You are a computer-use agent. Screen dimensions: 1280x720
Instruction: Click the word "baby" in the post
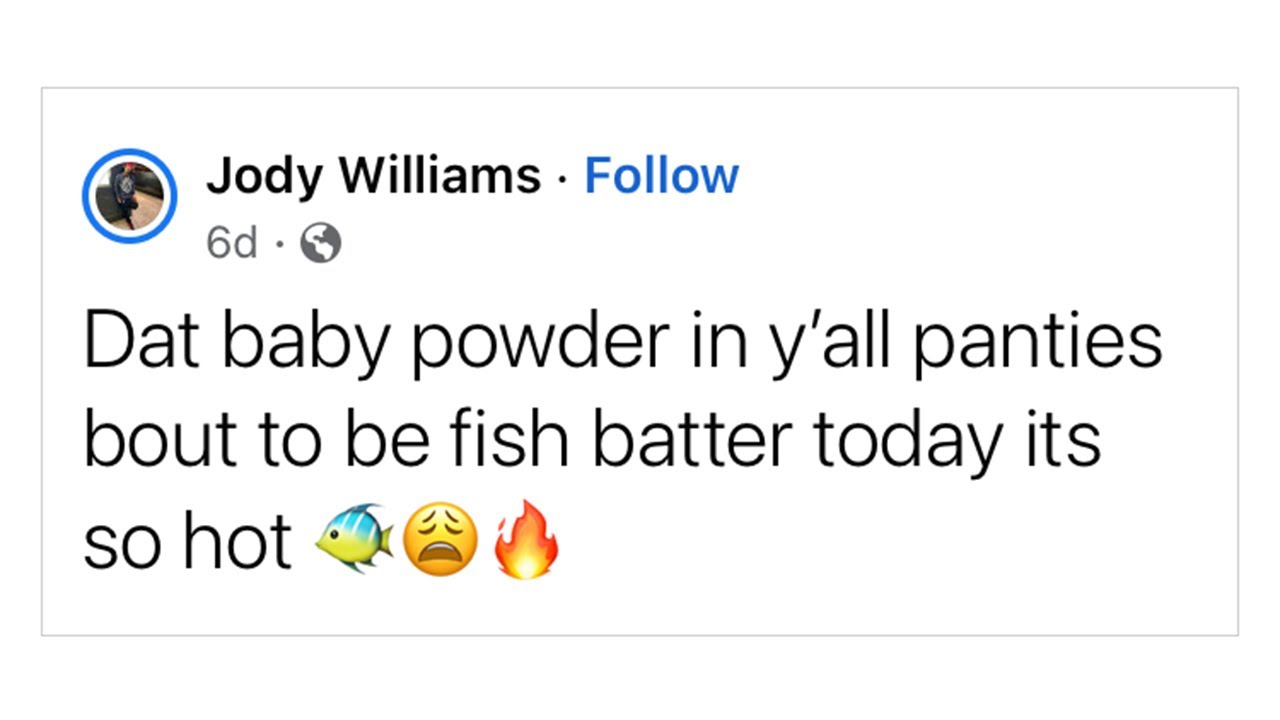(x=296, y=342)
